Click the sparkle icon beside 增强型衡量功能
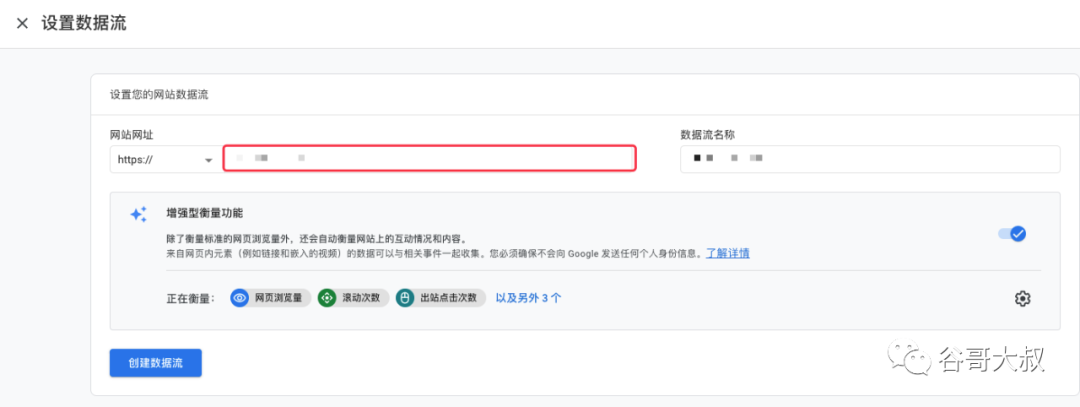The image size is (1080, 407). click(139, 214)
